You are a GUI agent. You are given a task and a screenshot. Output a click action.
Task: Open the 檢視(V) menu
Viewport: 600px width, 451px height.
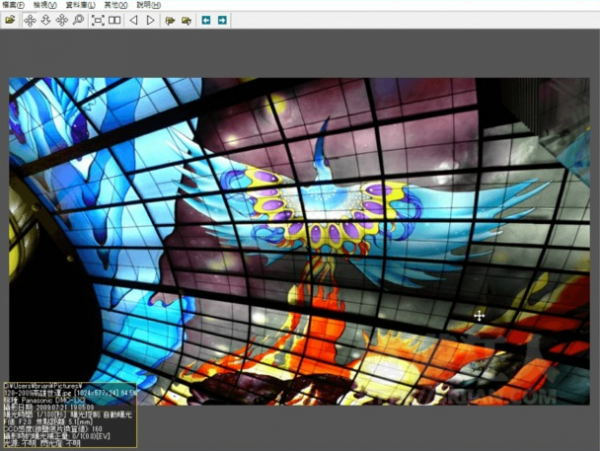(x=46, y=5)
